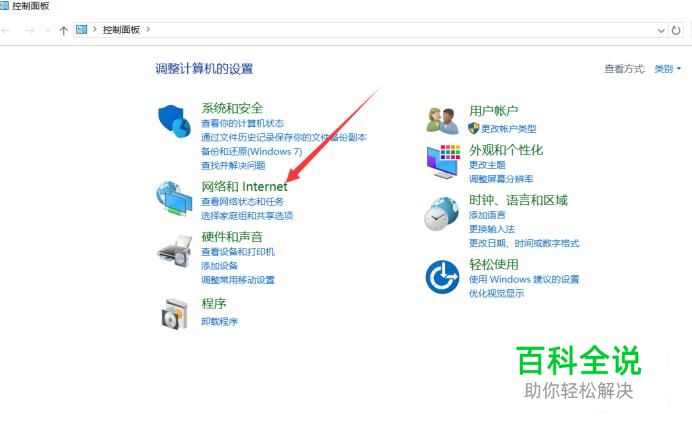This screenshot has height=435, width=692.
Task: Open 通过文件历史记录保存你的文件备份副本
Action: (x=284, y=137)
